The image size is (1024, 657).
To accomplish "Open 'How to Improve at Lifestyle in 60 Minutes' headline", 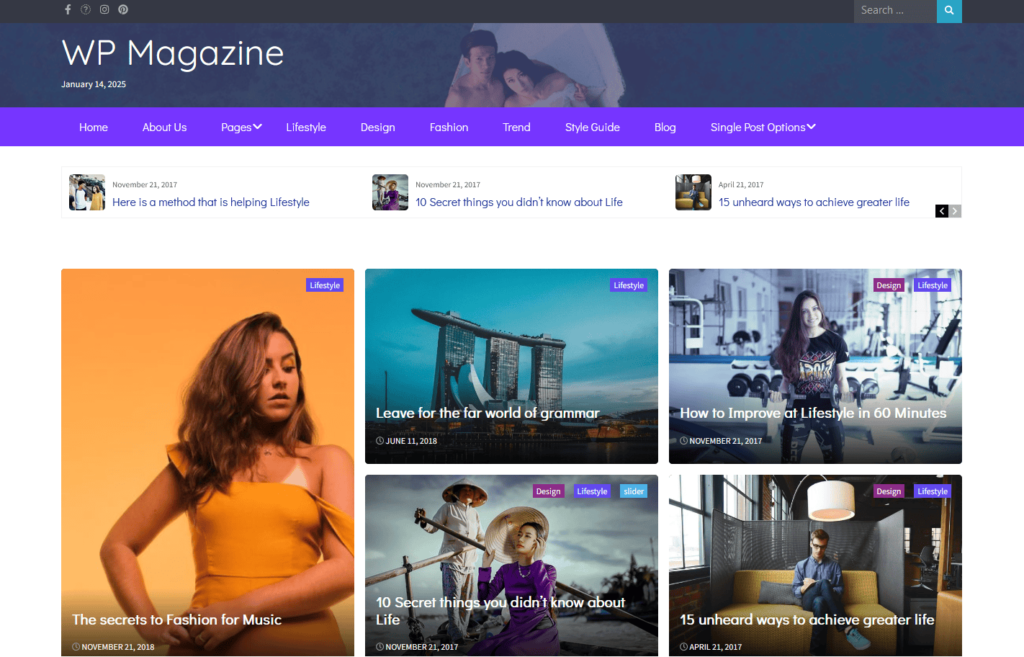I will [813, 413].
